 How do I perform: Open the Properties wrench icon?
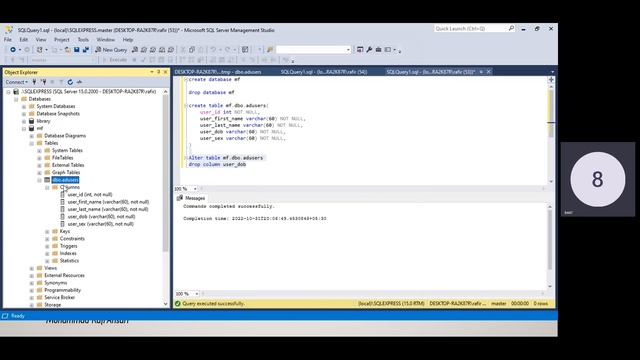pyautogui.click(x=369, y=49)
